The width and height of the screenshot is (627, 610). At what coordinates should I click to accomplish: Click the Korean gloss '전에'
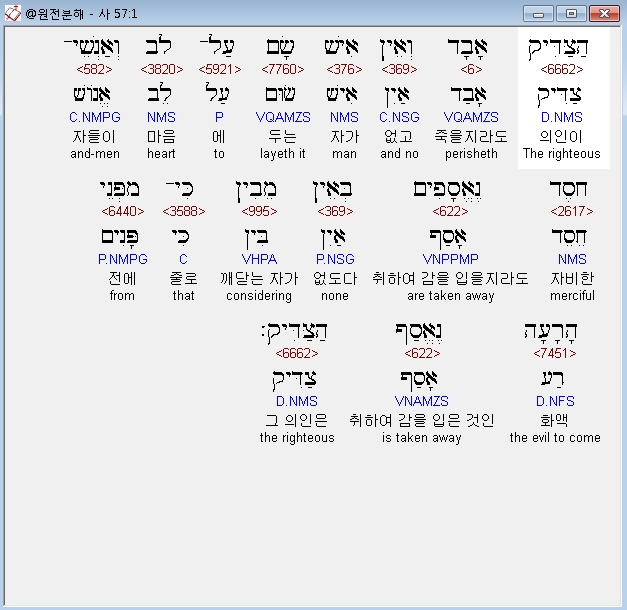tap(122, 279)
